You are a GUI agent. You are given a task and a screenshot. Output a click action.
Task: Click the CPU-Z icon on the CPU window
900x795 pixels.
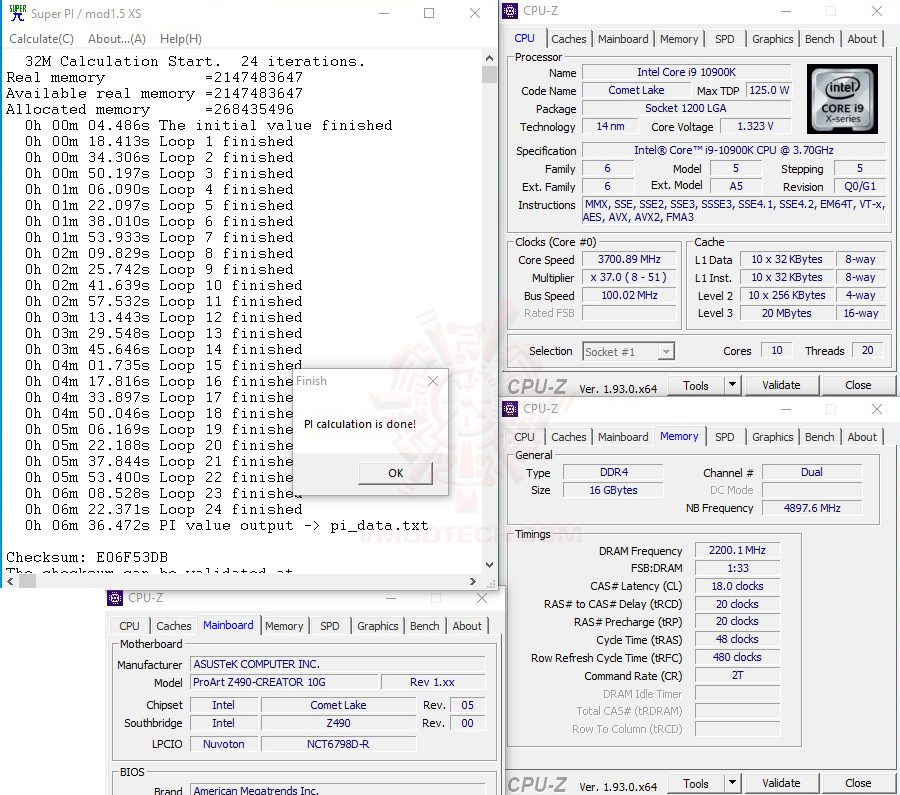[x=508, y=10]
